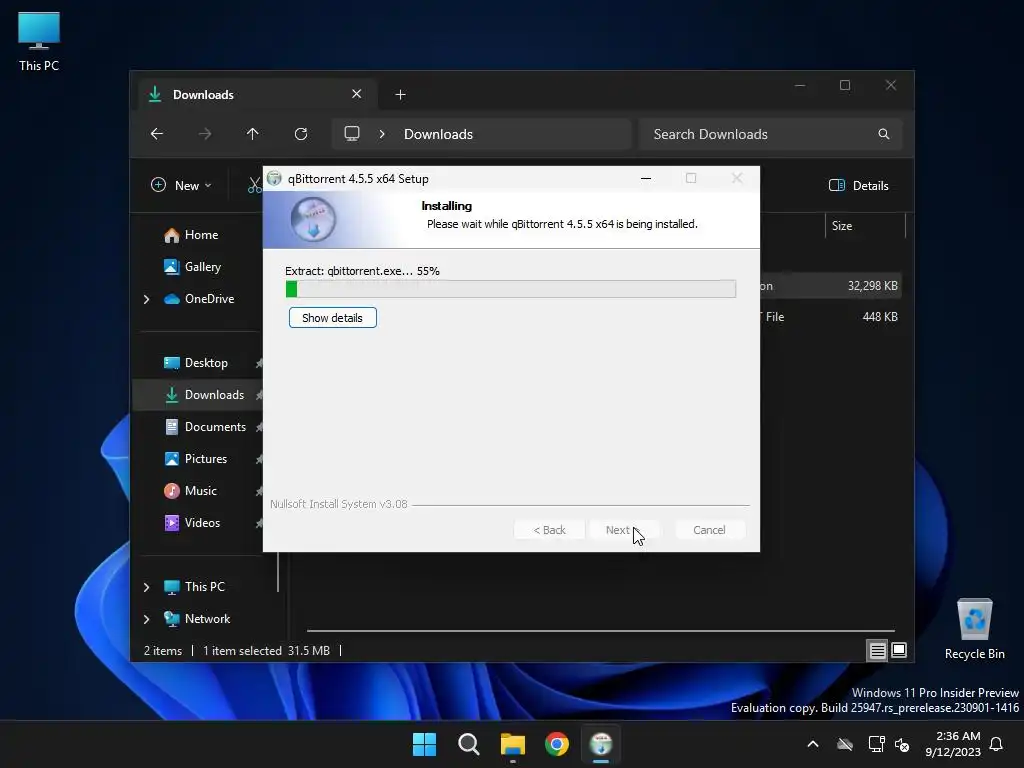
Task: Select Network in navigation pane
Action: [x=197, y=619]
